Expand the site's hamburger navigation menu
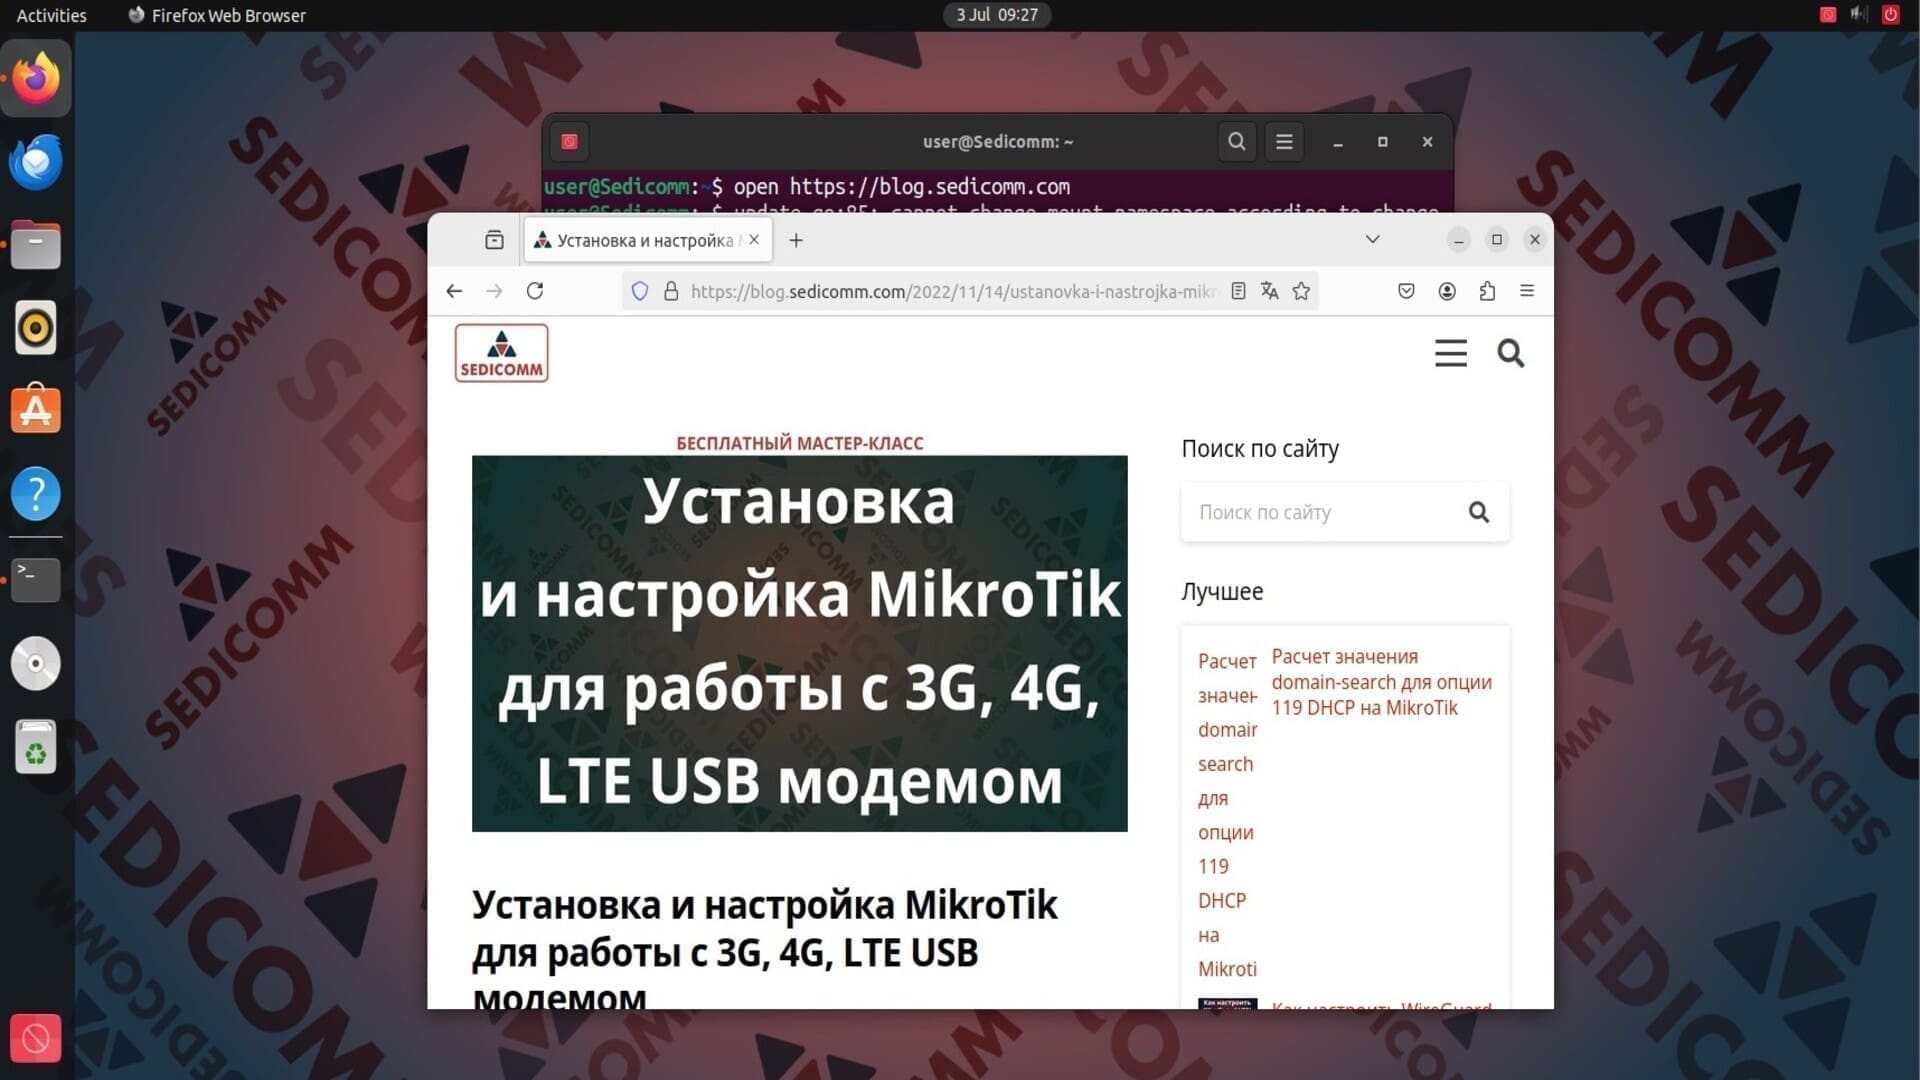 [1450, 353]
